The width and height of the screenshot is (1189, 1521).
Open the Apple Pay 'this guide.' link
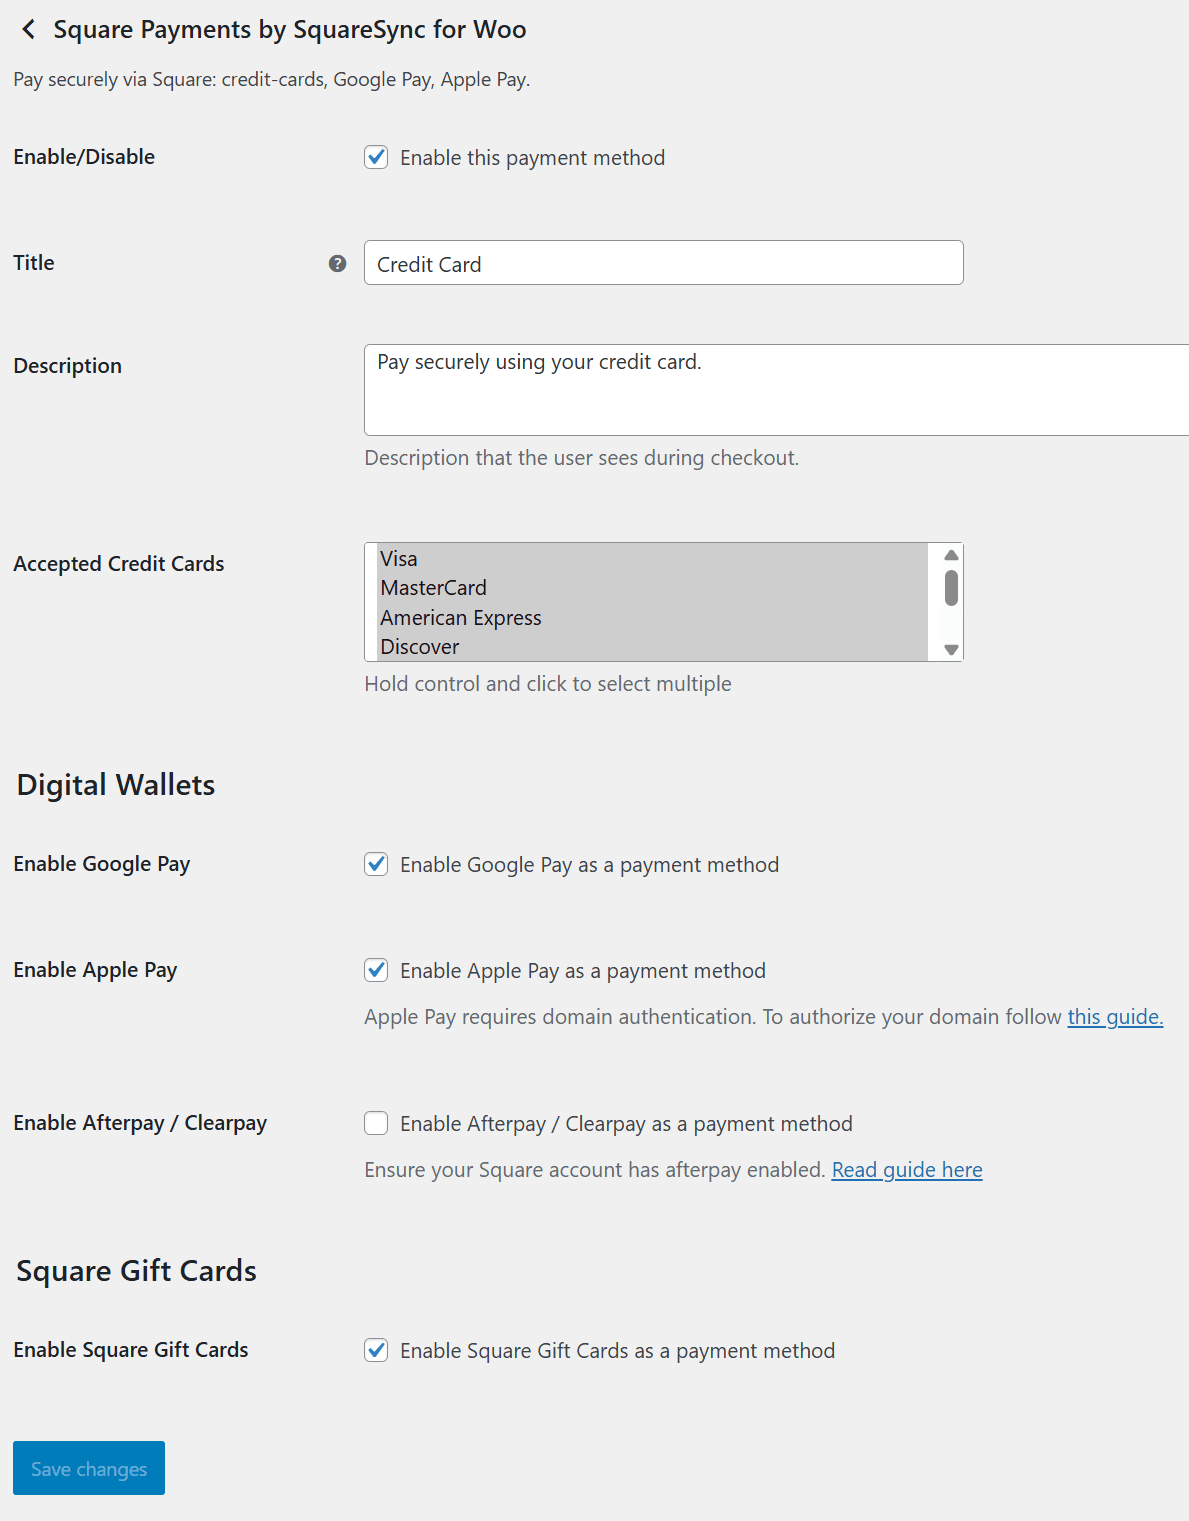click(1115, 1017)
